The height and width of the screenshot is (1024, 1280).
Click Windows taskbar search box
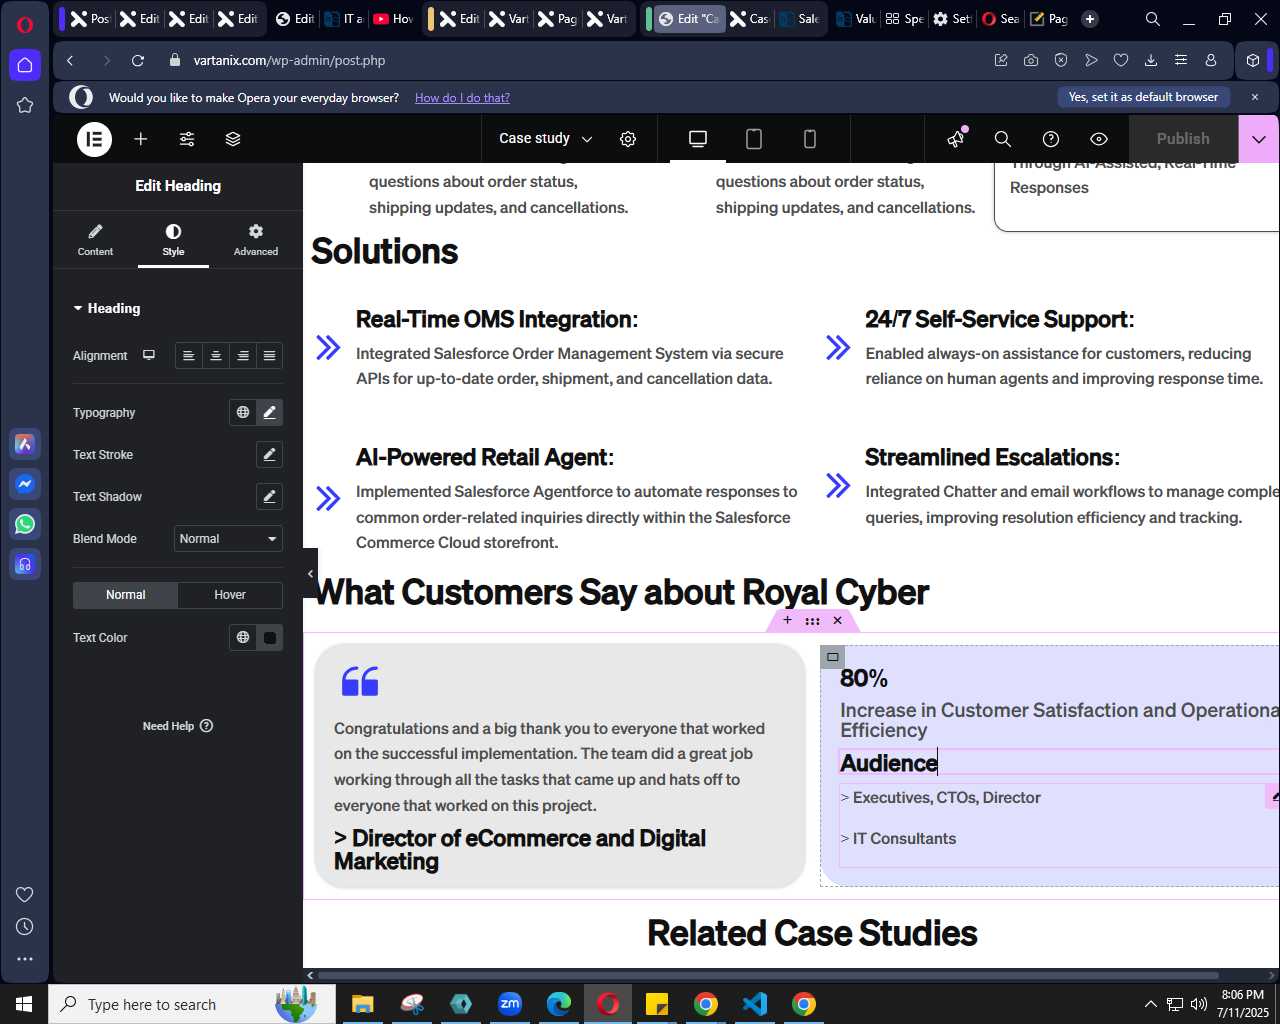(192, 1004)
